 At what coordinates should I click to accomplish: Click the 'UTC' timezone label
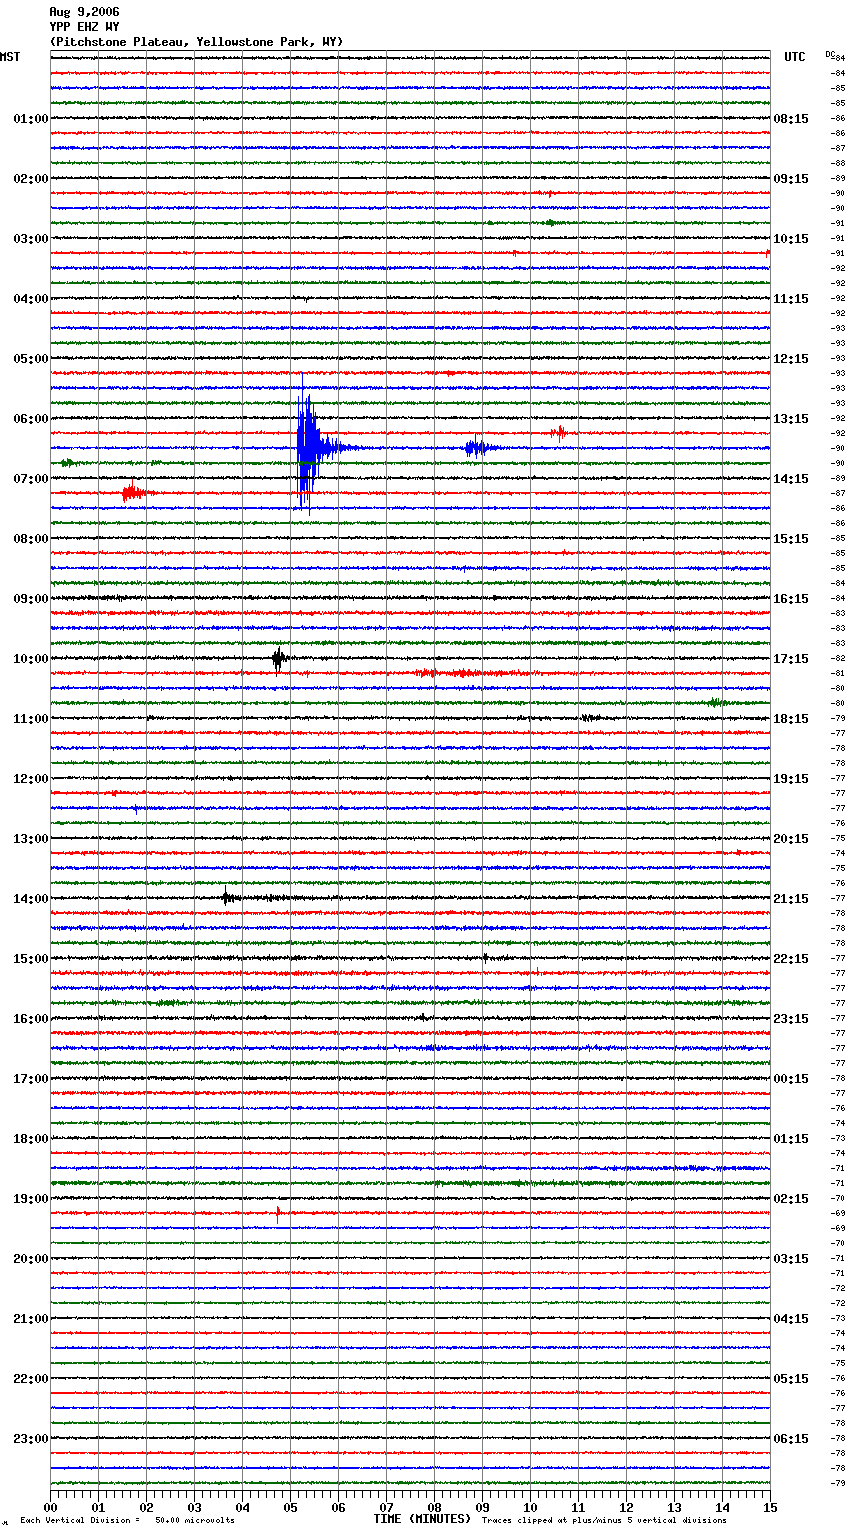click(x=795, y=57)
